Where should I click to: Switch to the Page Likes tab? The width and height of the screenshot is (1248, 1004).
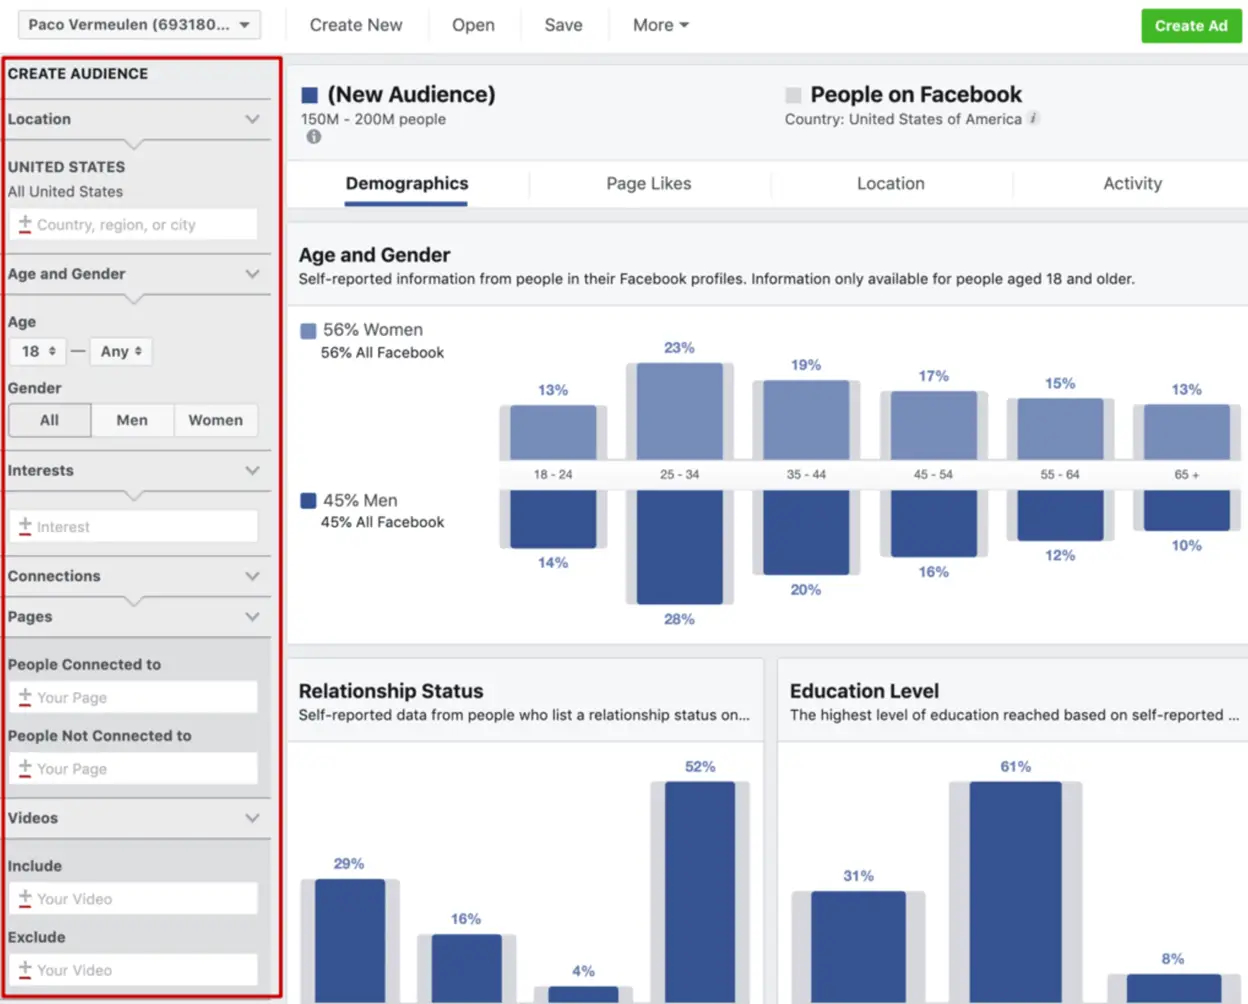click(648, 183)
